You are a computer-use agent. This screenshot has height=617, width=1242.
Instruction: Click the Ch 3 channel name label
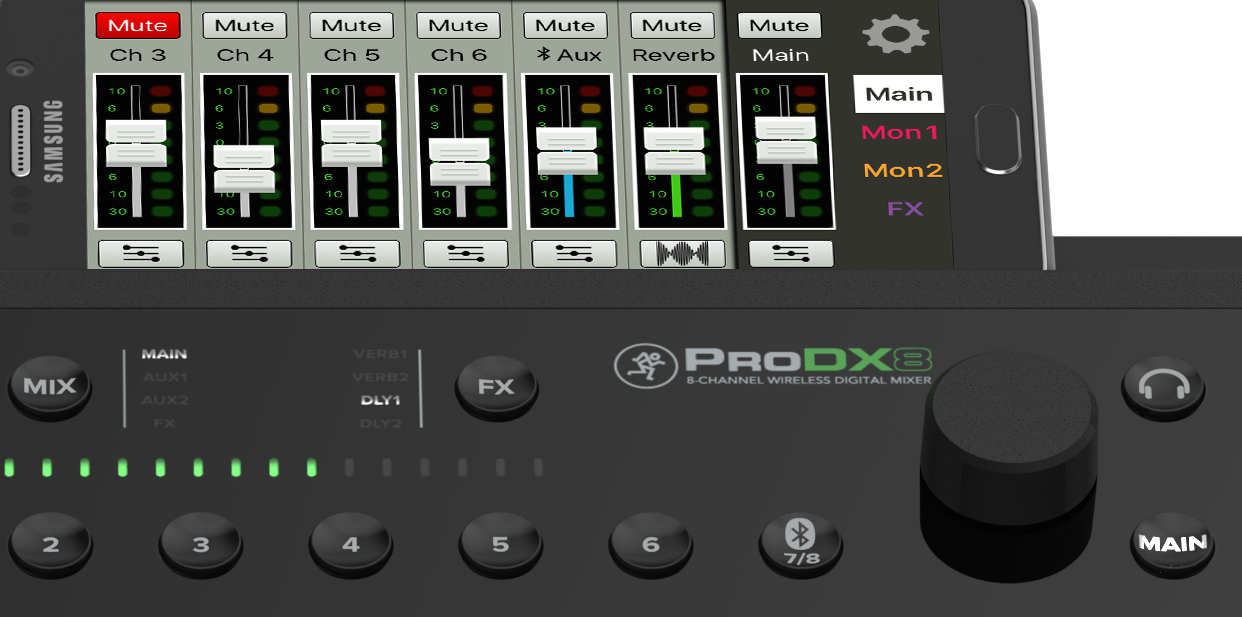pyautogui.click(x=138, y=55)
